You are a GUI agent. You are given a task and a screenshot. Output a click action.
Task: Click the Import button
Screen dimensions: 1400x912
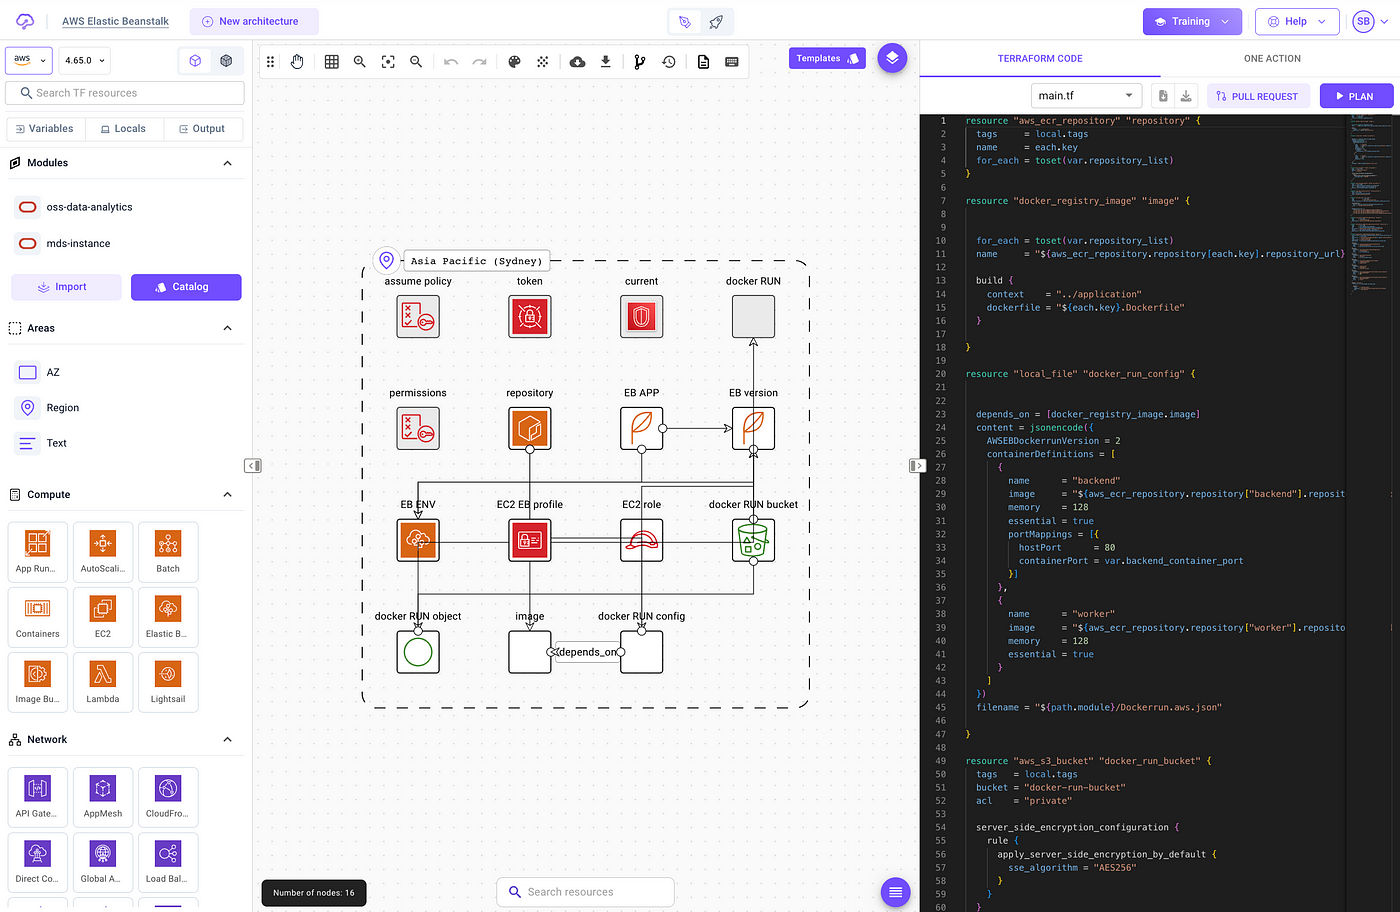pyautogui.click(x=66, y=287)
